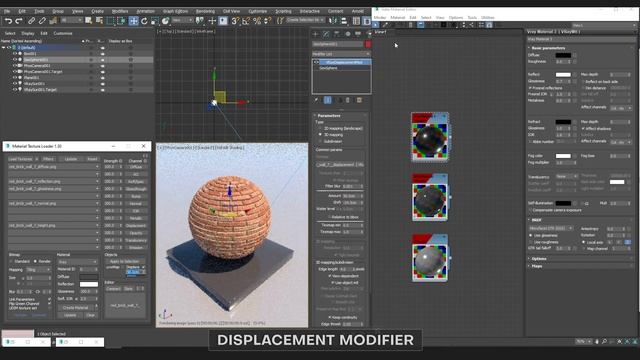Click the Bind to Space Warp icon
Viewport: 640px width, 360px height.
pyautogui.click(x=53, y=20)
